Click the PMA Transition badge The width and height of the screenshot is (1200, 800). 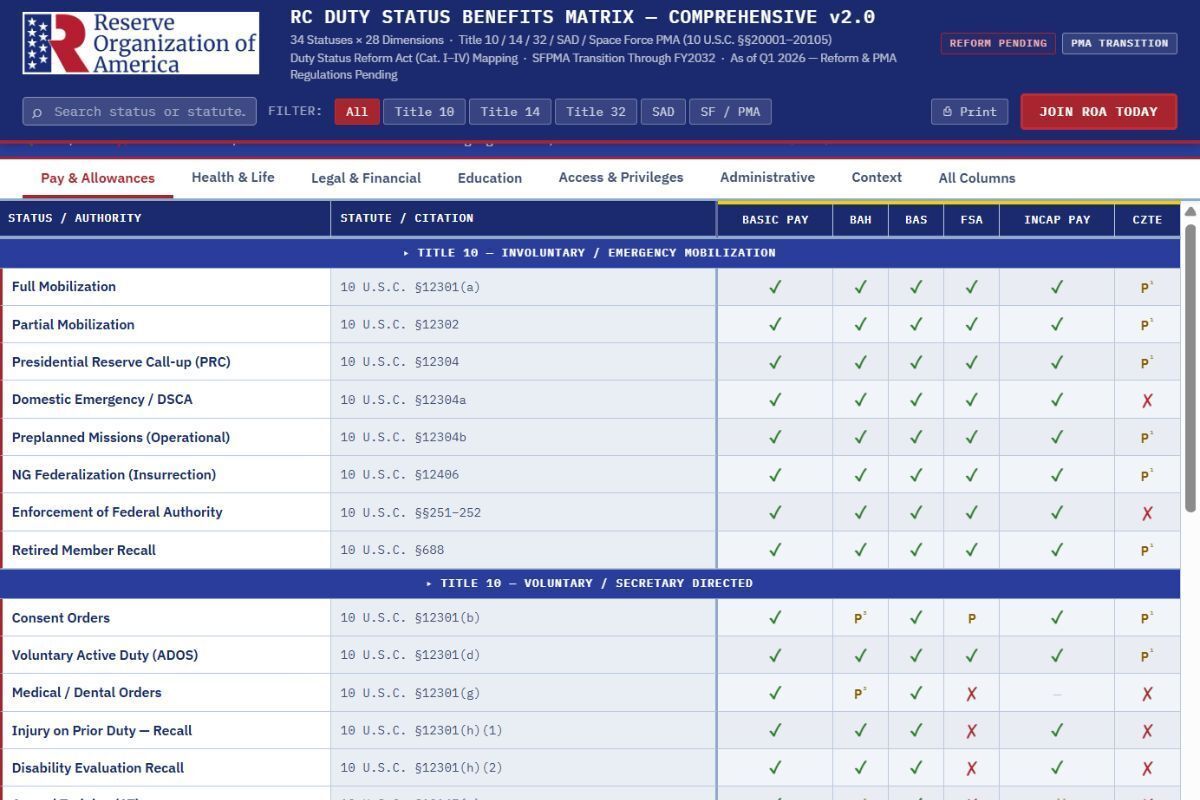(1119, 43)
